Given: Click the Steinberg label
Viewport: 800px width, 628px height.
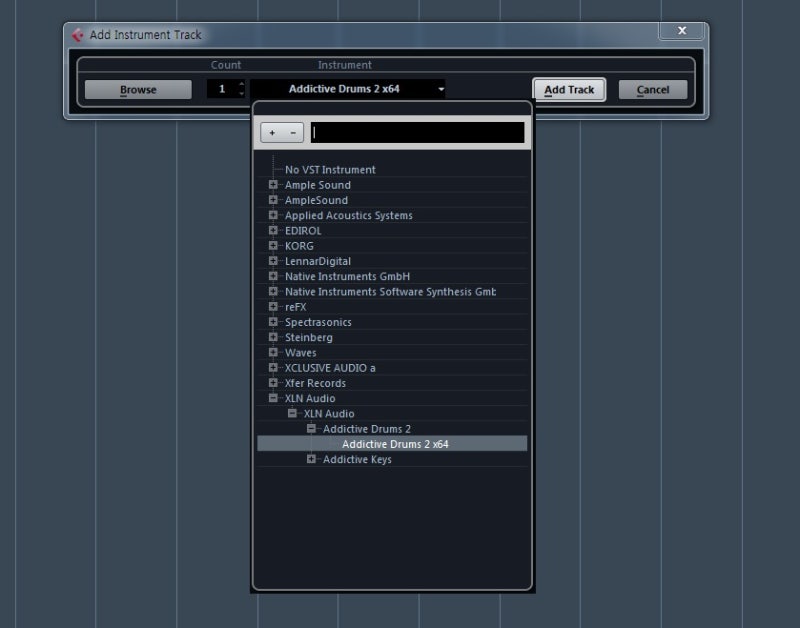Looking at the screenshot, I should (309, 337).
